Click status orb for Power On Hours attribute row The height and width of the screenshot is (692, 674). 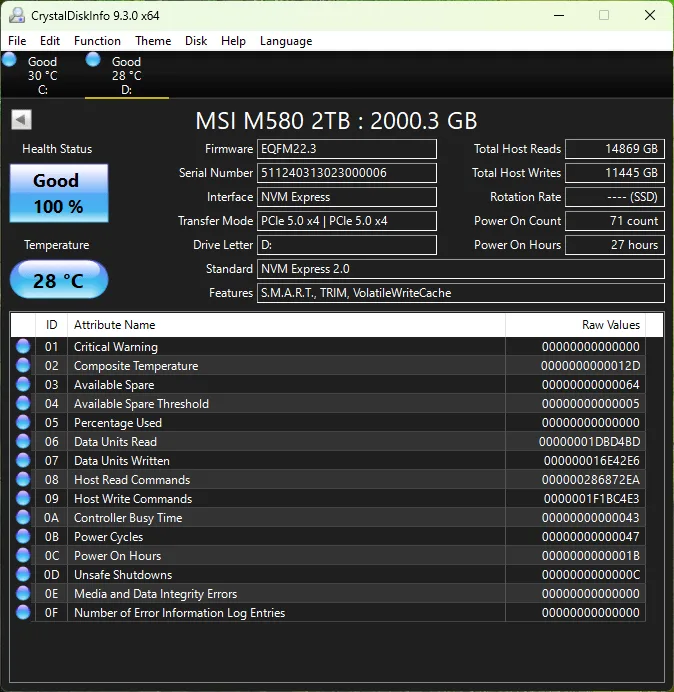23,555
